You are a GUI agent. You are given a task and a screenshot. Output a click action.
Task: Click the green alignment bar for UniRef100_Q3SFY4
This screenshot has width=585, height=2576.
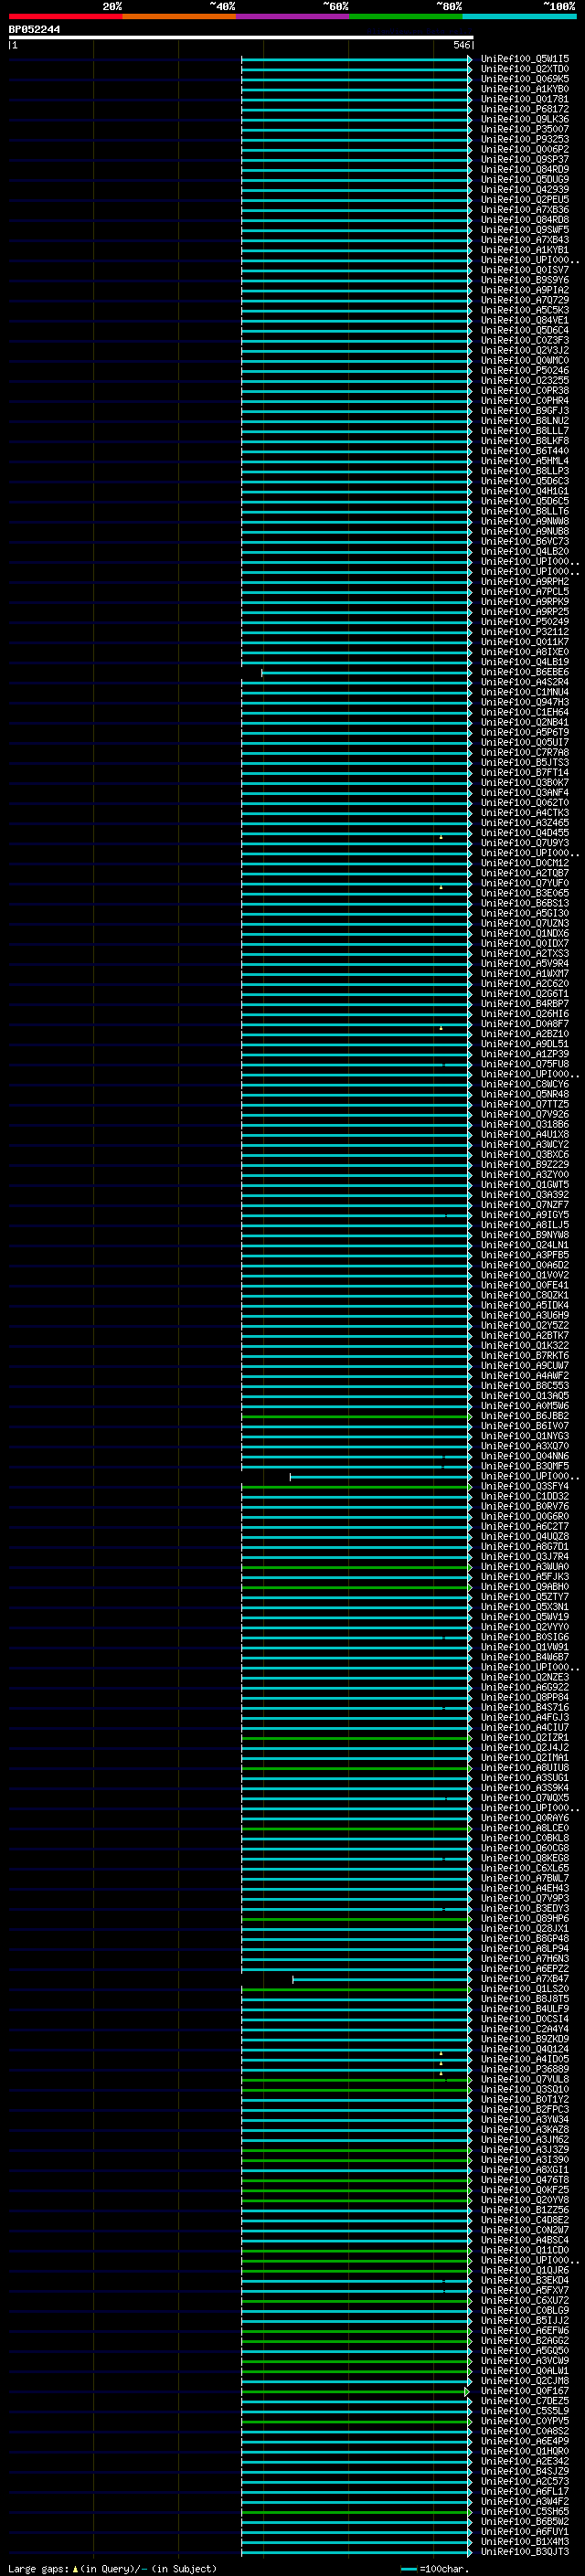pyautogui.click(x=356, y=1486)
